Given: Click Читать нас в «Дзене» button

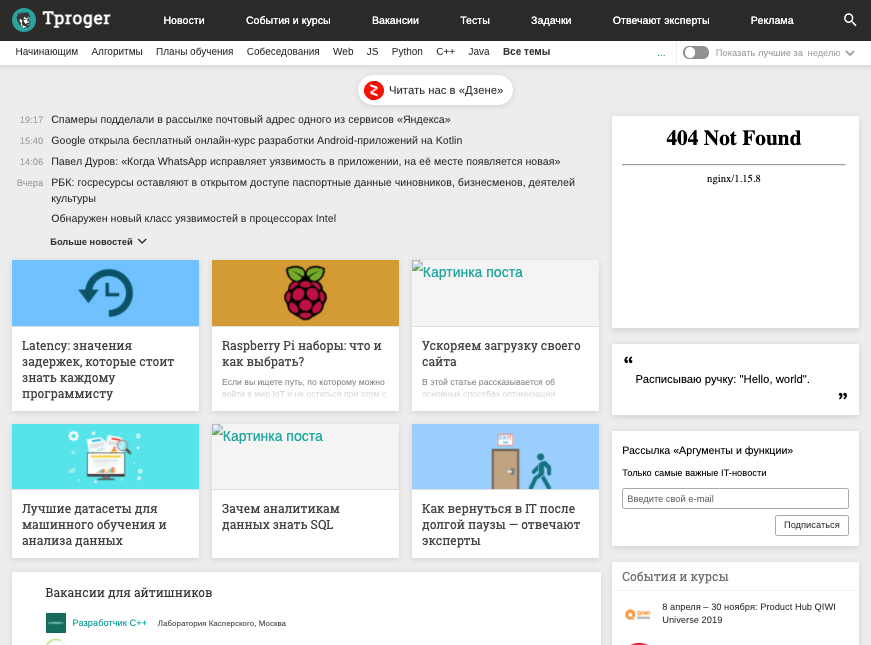Looking at the screenshot, I should [435, 90].
